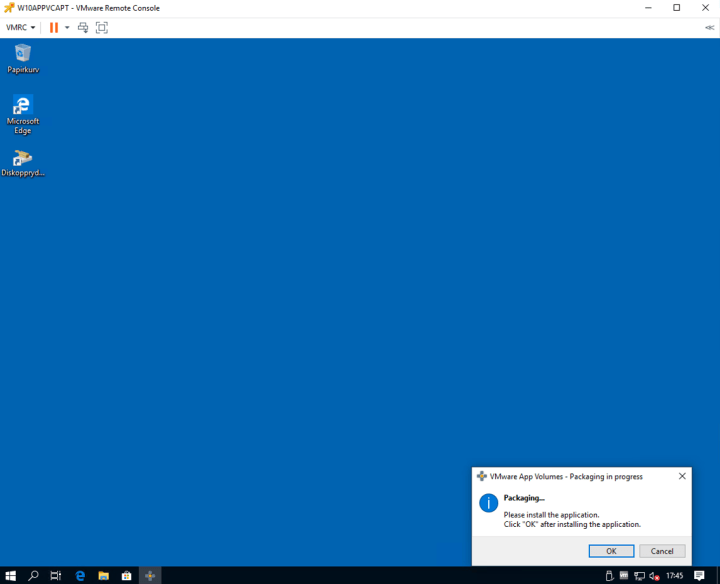Select the Diskopprydding desktop shortcut
This screenshot has width=720, height=584.
tap(22, 163)
